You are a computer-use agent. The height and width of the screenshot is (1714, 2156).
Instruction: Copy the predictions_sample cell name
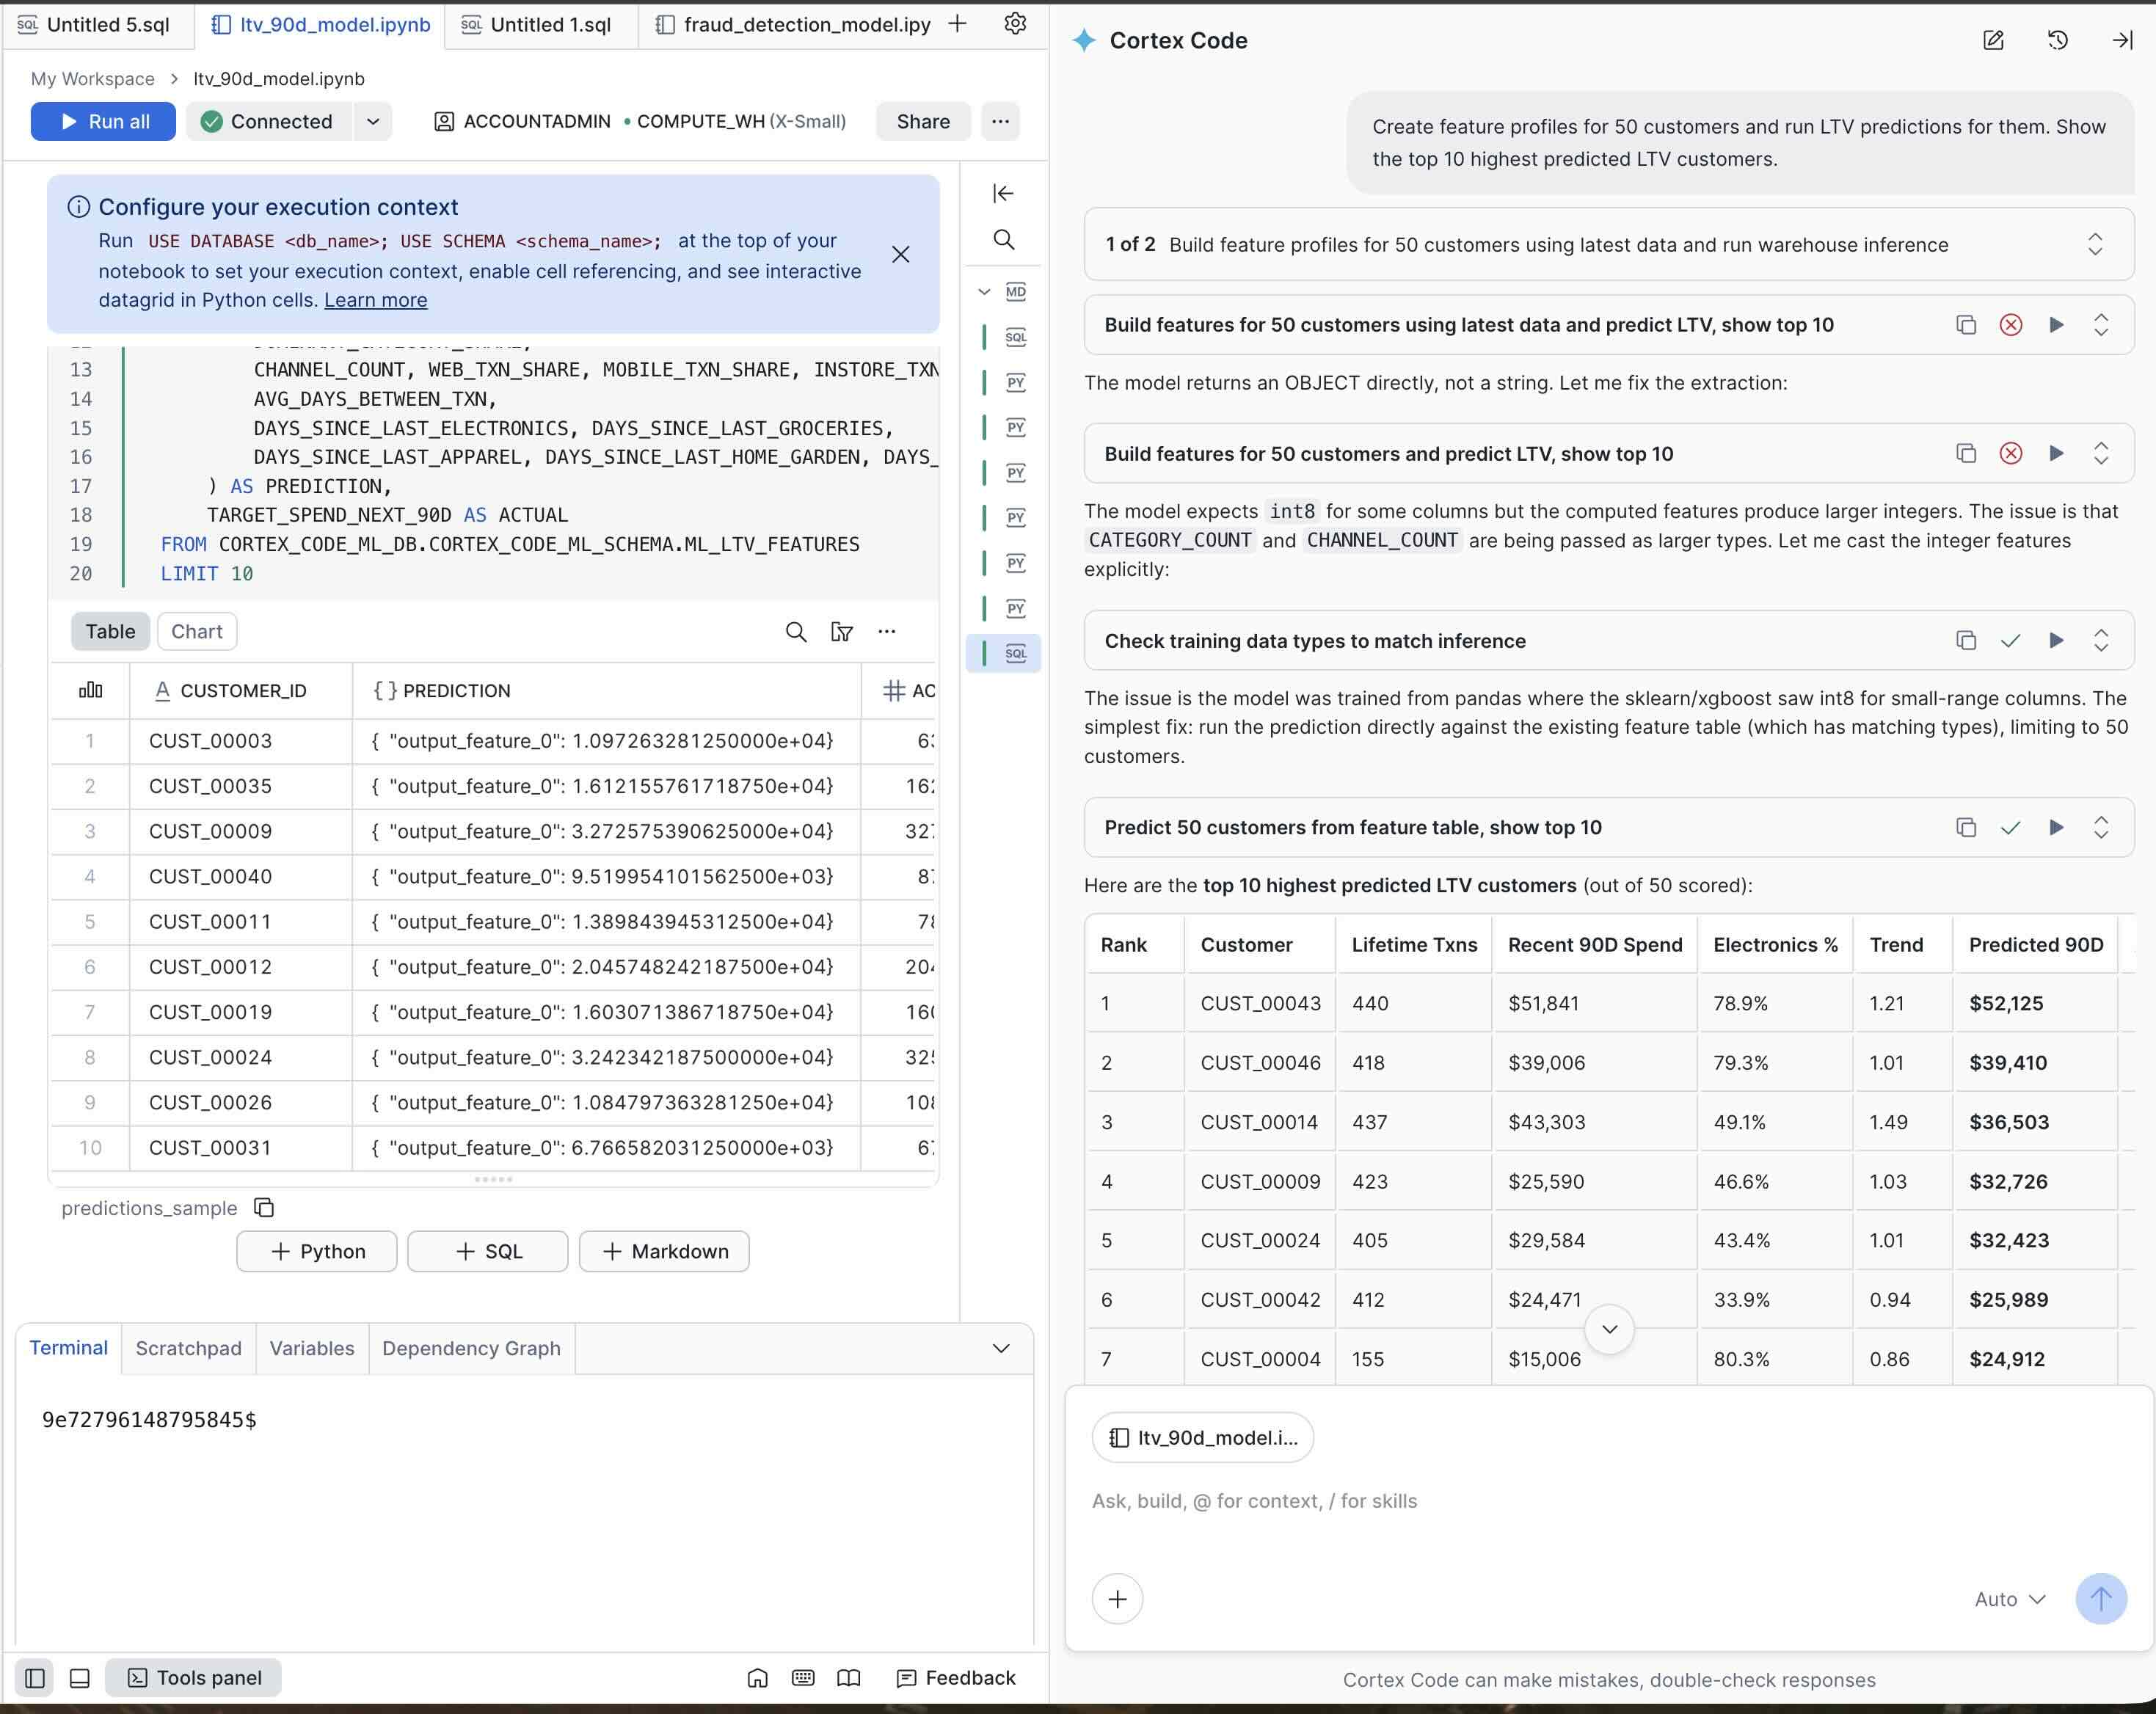point(264,1208)
